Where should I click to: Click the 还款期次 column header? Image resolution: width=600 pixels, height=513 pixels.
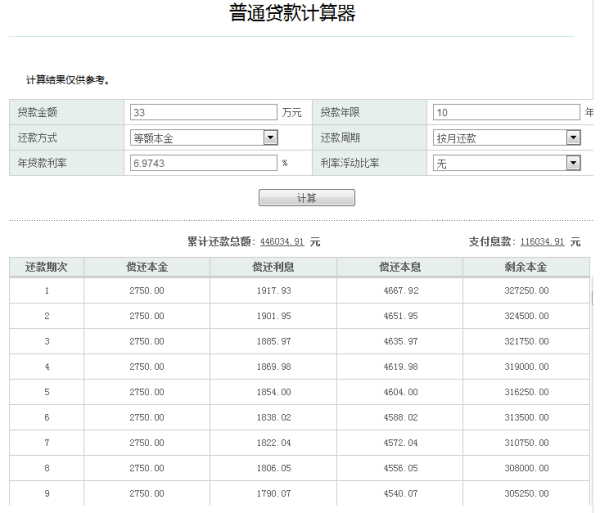click(46, 267)
